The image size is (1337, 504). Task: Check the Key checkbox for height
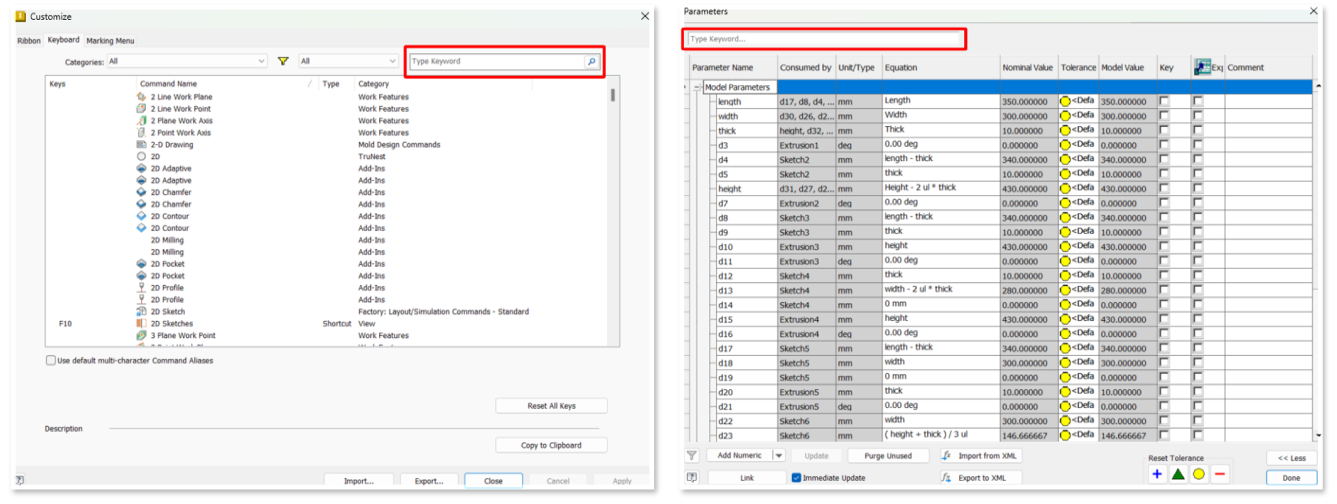[x=1164, y=189]
